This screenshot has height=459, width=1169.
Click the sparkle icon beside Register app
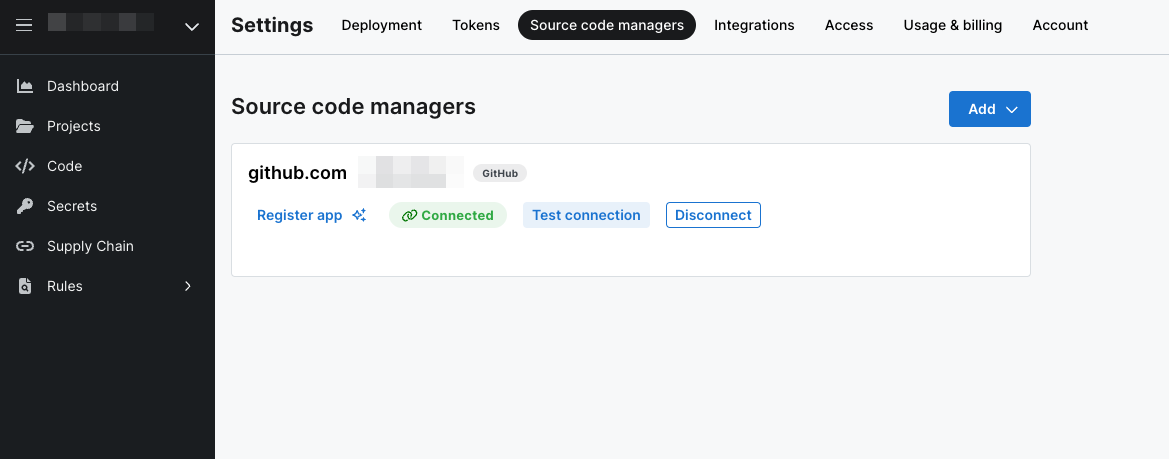359,215
